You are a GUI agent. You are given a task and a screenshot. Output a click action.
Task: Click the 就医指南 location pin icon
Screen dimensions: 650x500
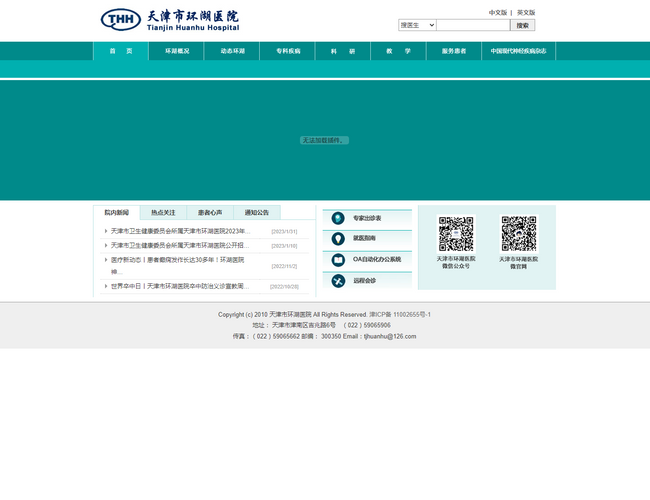[338, 239]
